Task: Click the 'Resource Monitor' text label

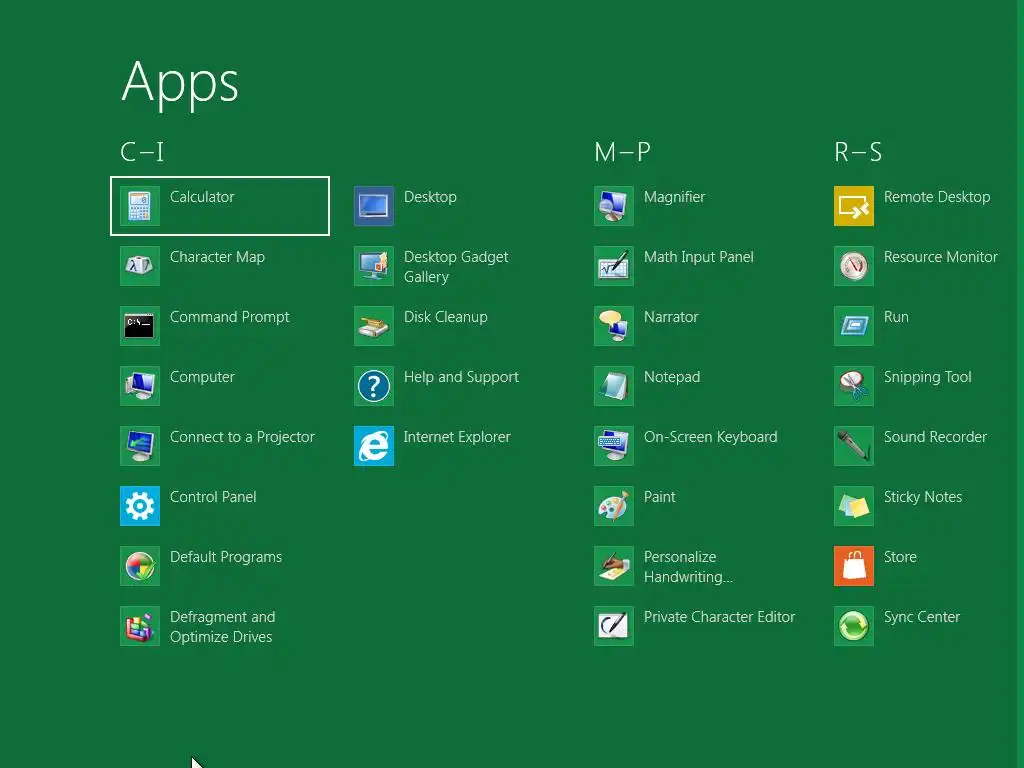Action: pos(940,257)
